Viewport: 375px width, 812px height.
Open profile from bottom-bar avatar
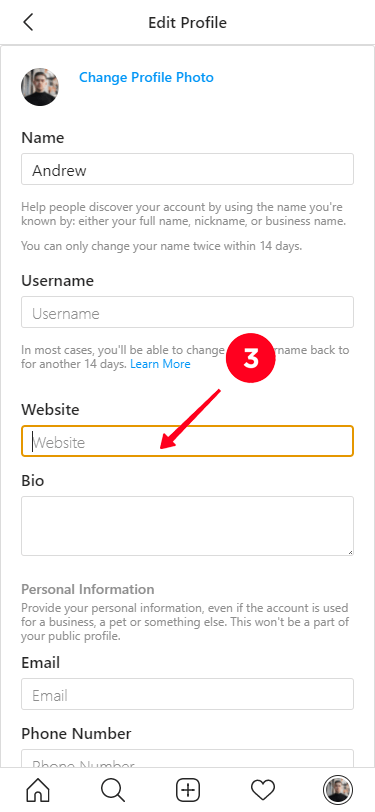338,790
